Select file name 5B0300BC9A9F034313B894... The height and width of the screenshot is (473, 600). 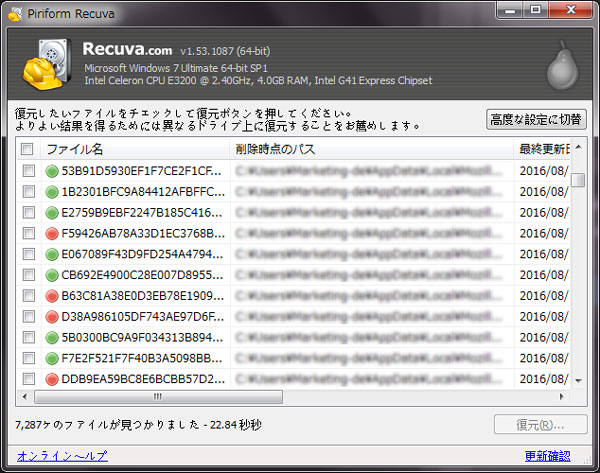142,337
